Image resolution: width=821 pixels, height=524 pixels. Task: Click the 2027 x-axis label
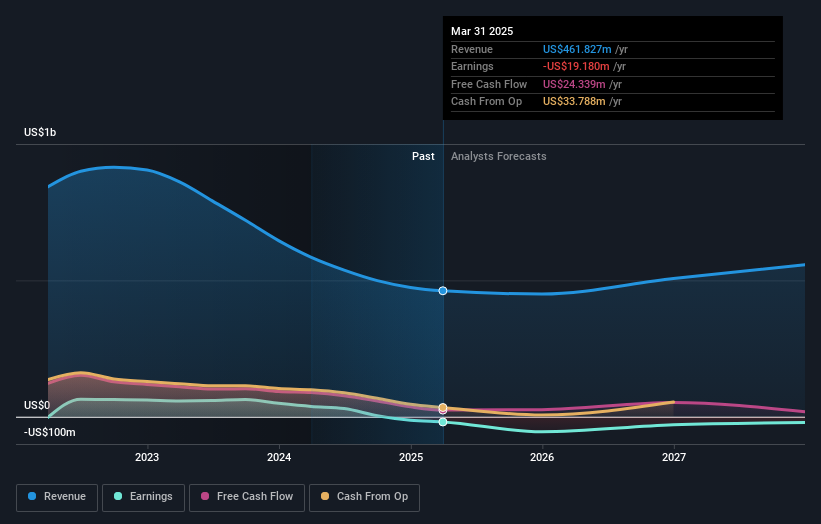tap(674, 457)
